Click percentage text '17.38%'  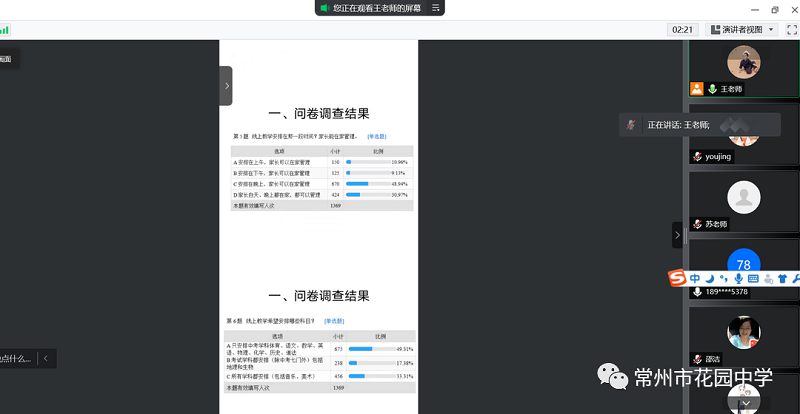coord(404,363)
